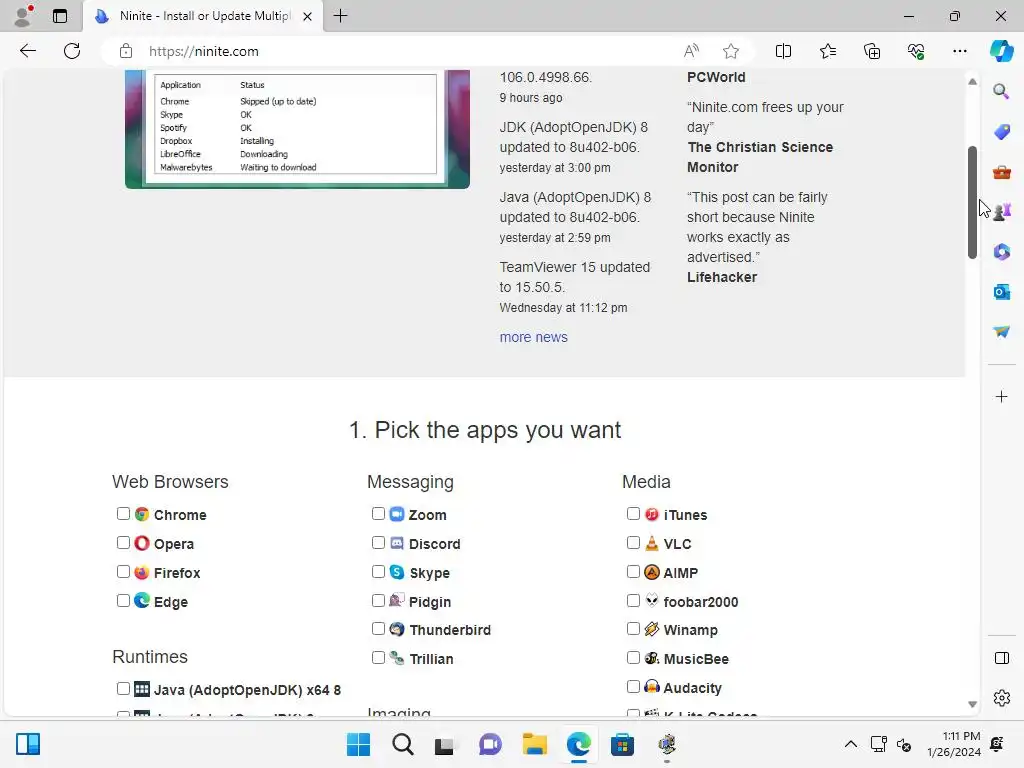The image size is (1024, 768).
Task: Click the Edge logo icon in app list
Action: point(142,600)
